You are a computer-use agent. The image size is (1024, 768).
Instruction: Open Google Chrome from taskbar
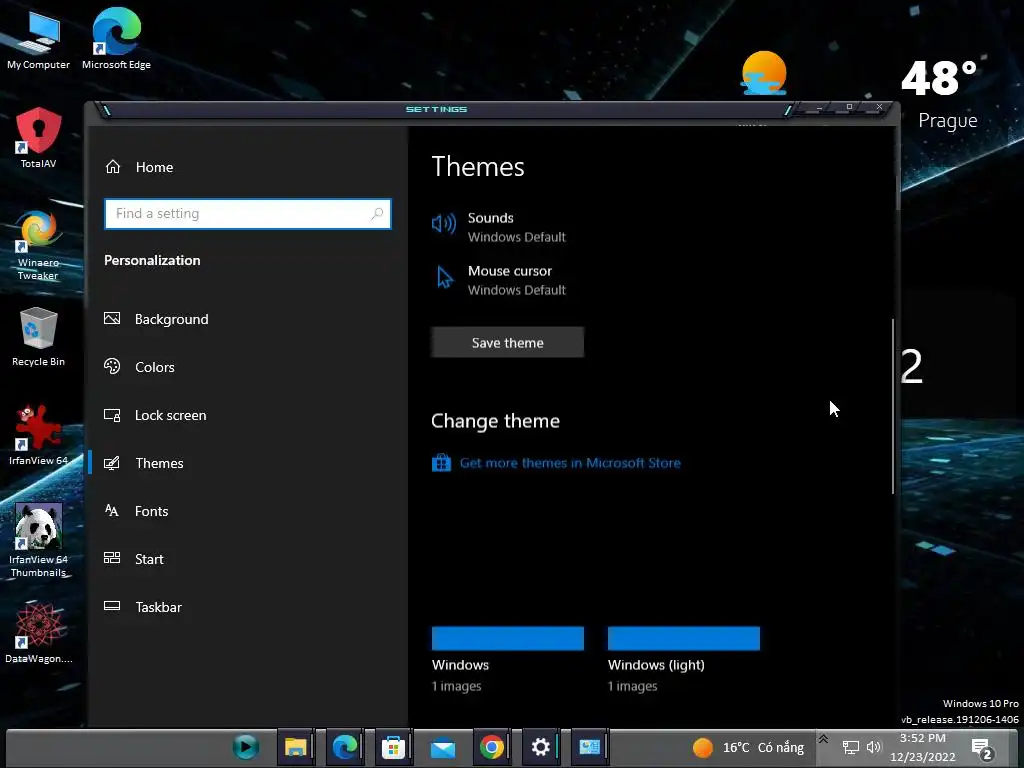[491, 746]
